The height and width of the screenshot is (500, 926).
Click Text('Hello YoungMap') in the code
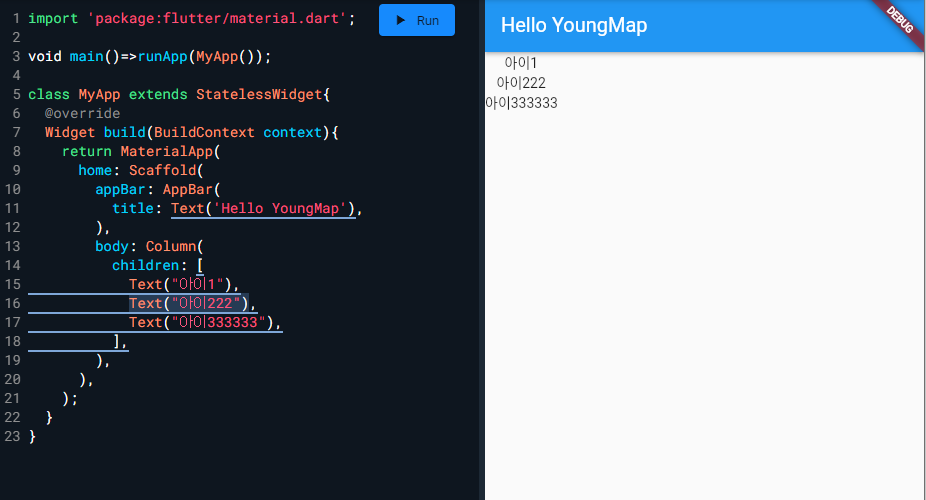(x=263, y=208)
